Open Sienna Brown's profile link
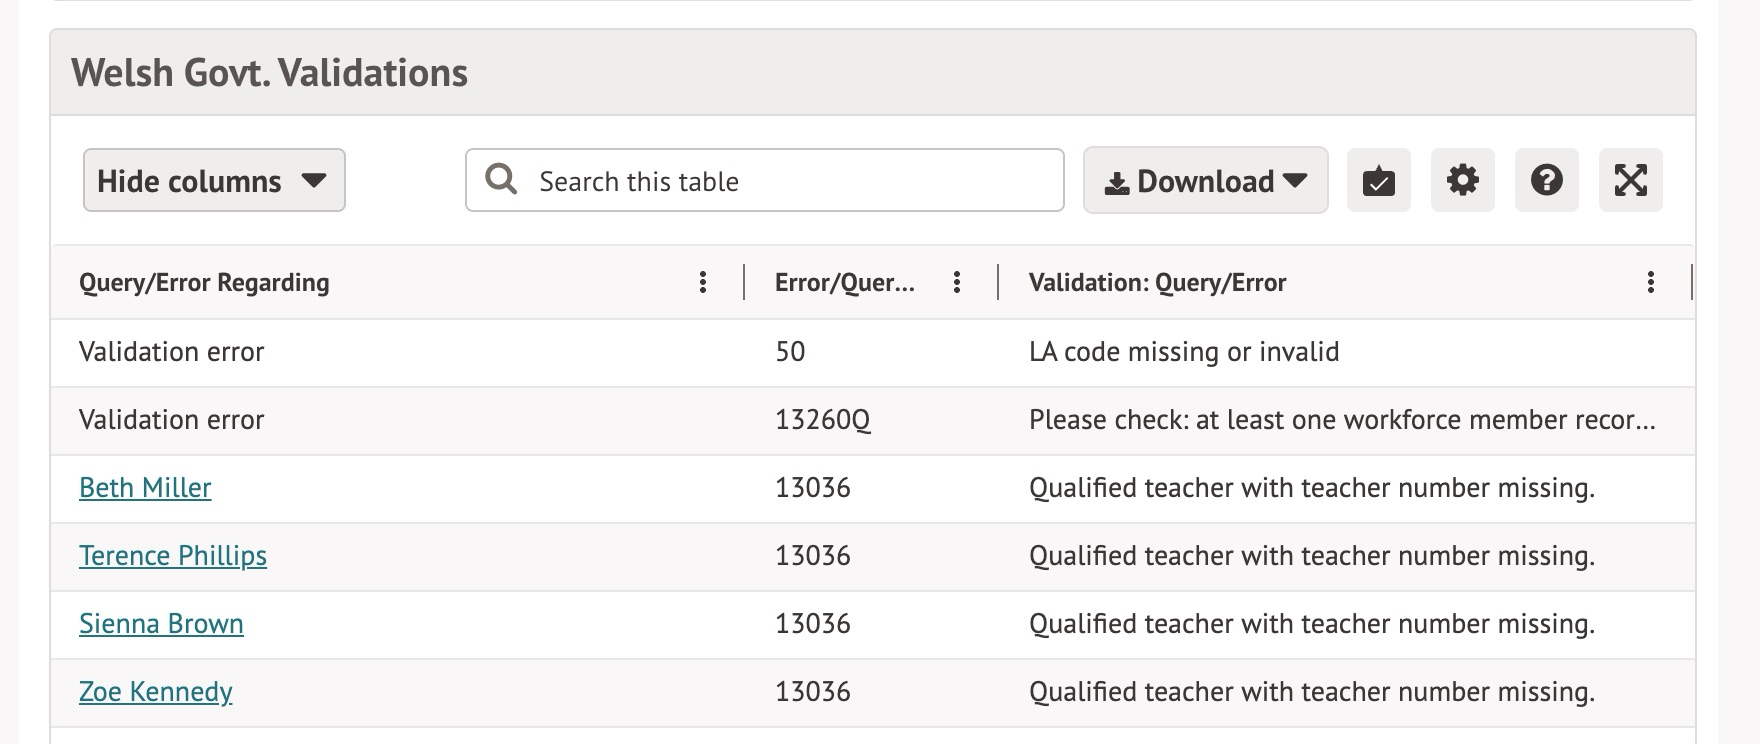Image resolution: width=1760 pixels, height=744 pixels. [161, 624]
